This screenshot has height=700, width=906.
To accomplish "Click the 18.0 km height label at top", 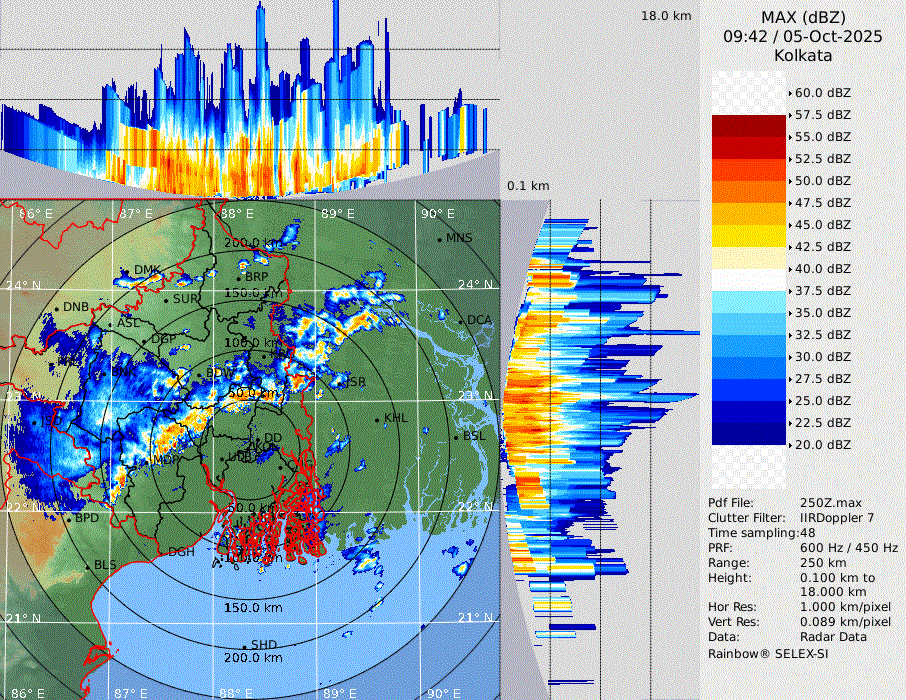I will click(666, 16).
